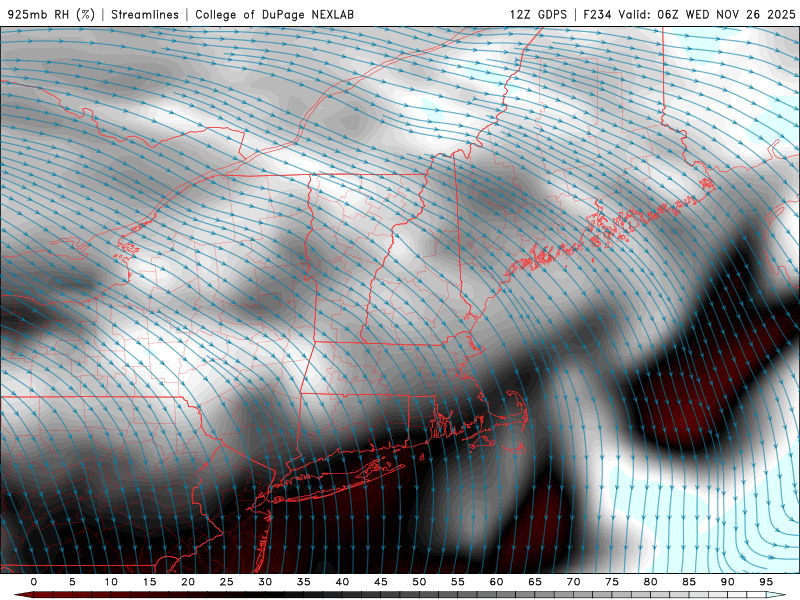Click the "65" colorbar scale label

pos(535,582)
